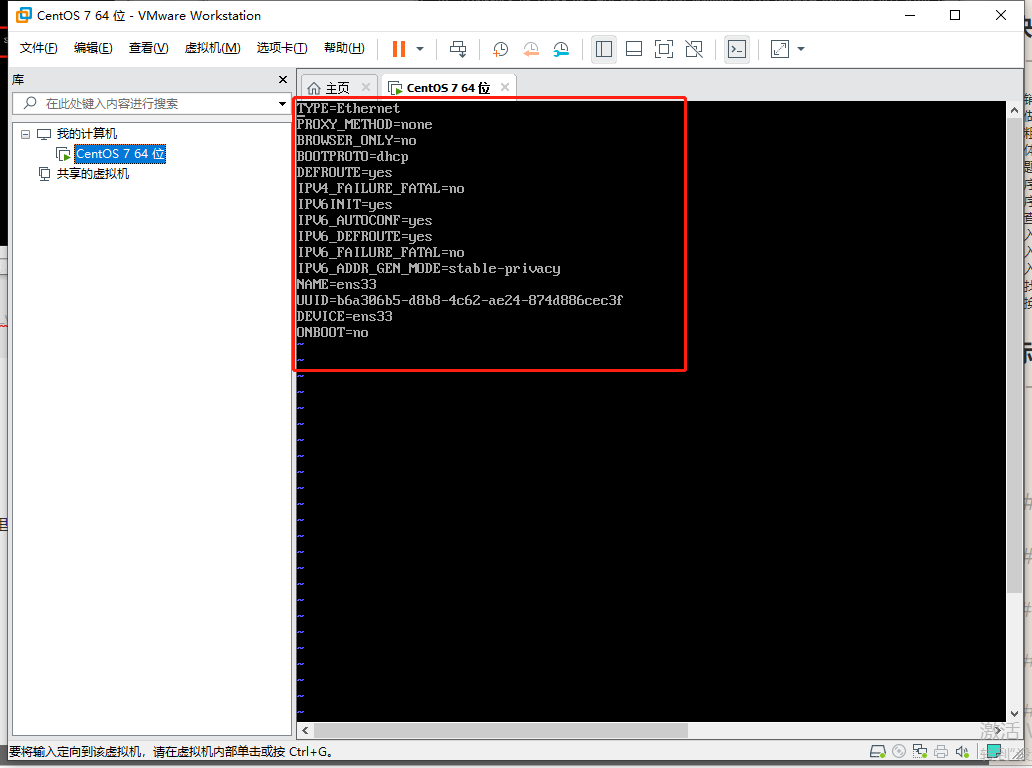Close the CentOS 7 64 位 tab
This screenshot has height=768, width=1032.
click(x=505, y=87)
